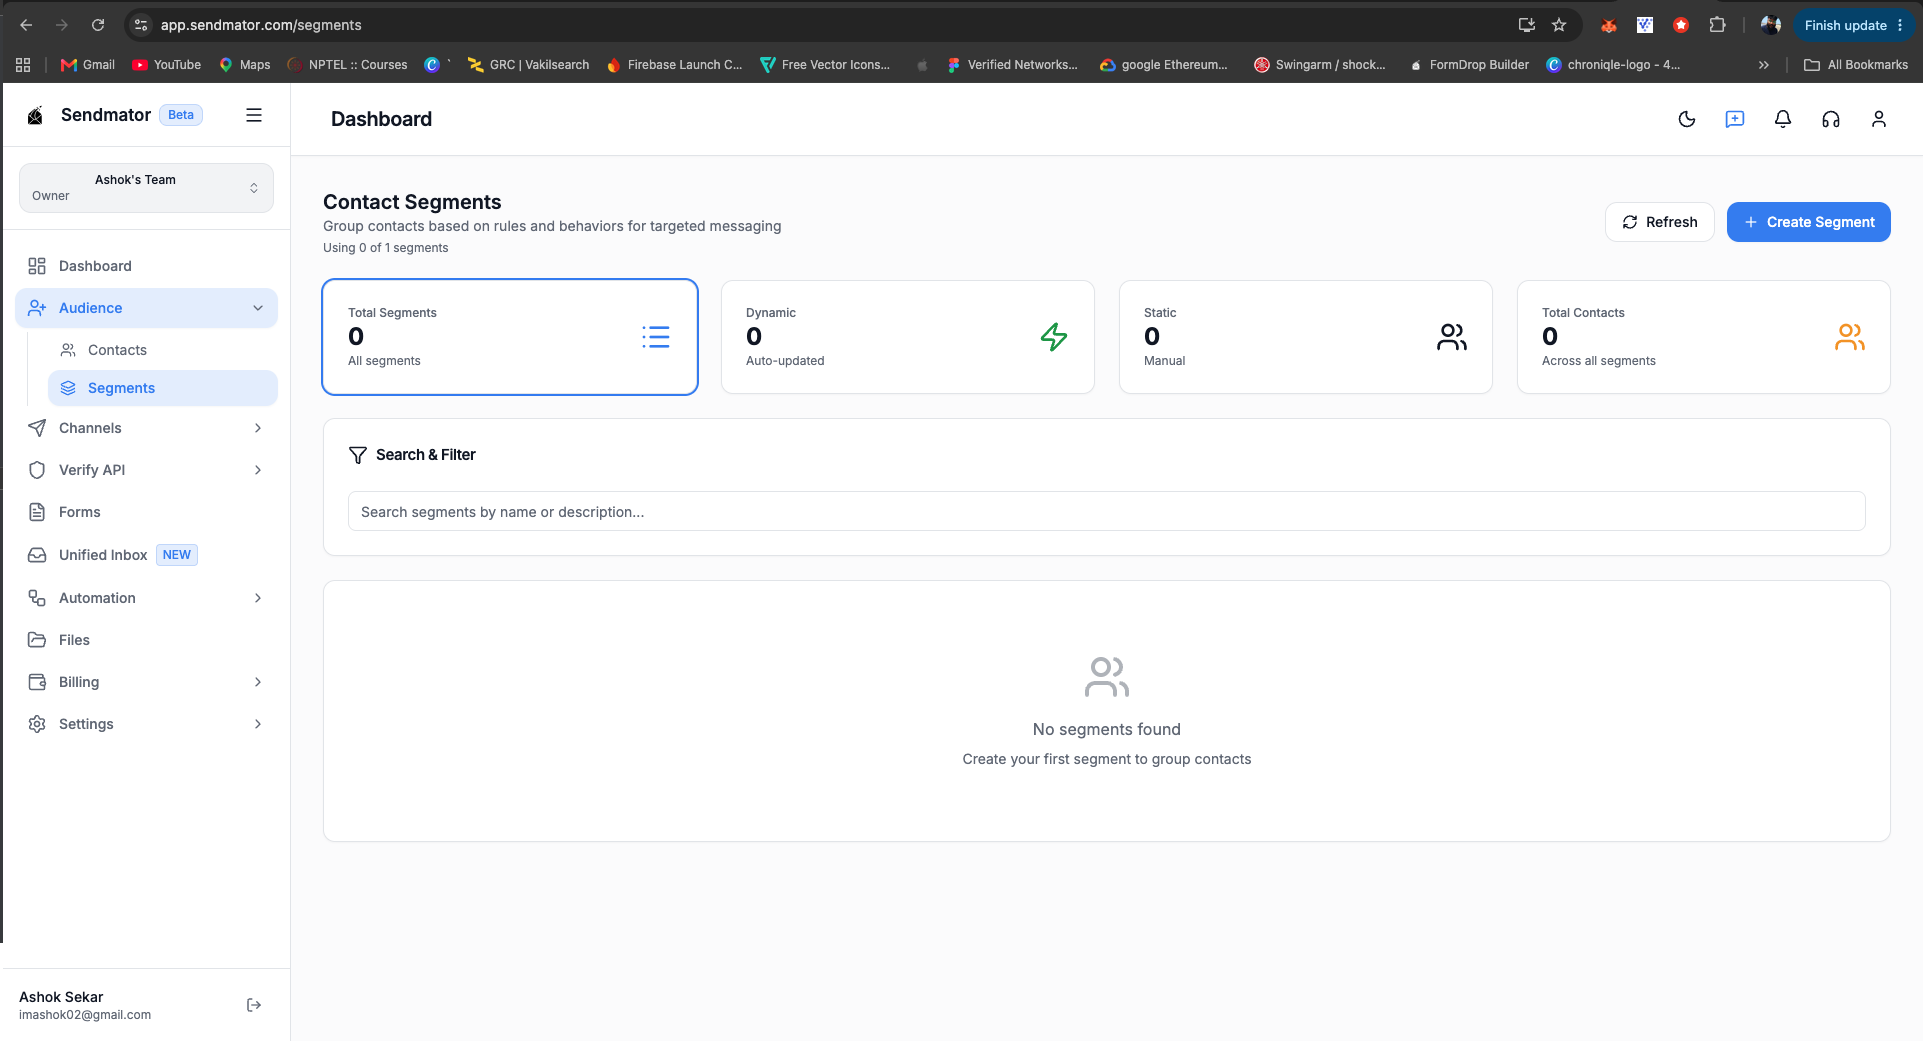The height and width of the screenshot is (1041, 1923).
Task: Click Finish update in Chrome
Action: 1854,25
